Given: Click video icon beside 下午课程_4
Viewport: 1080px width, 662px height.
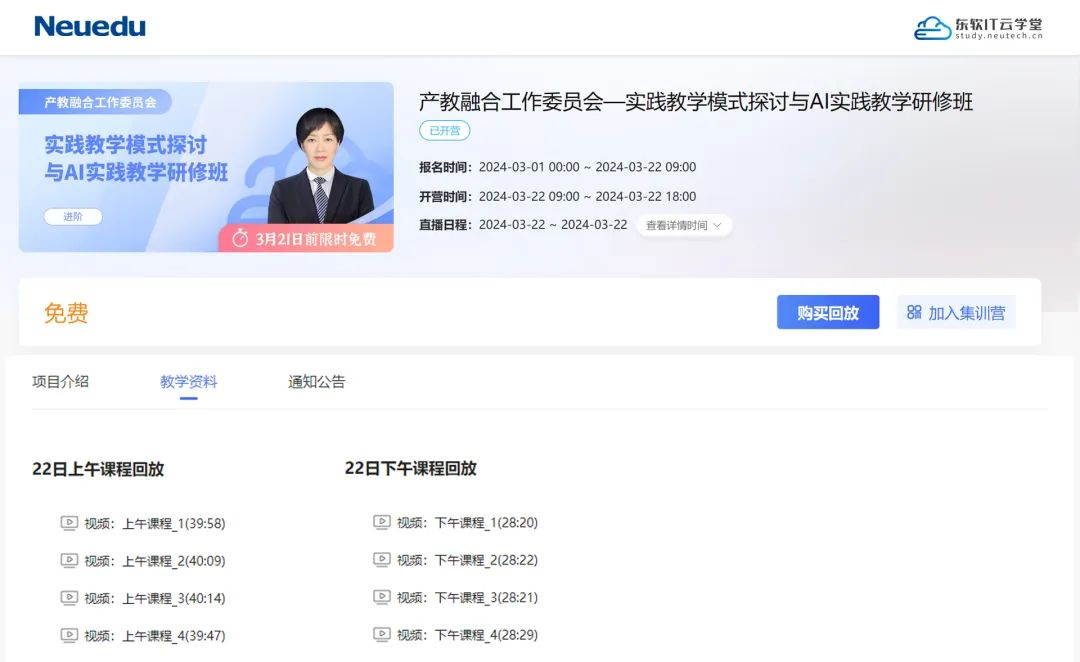Looking at the screenshot, I should pos(381,635).
